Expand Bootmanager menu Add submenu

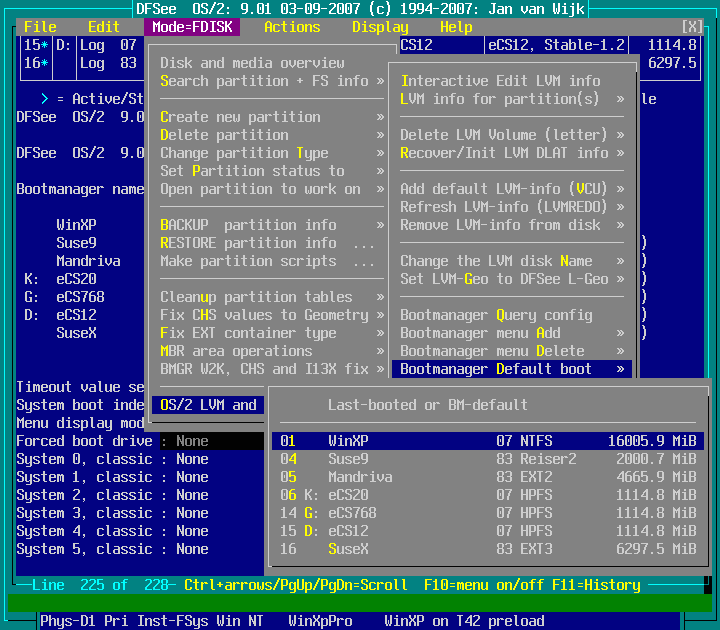click(511, 333)
